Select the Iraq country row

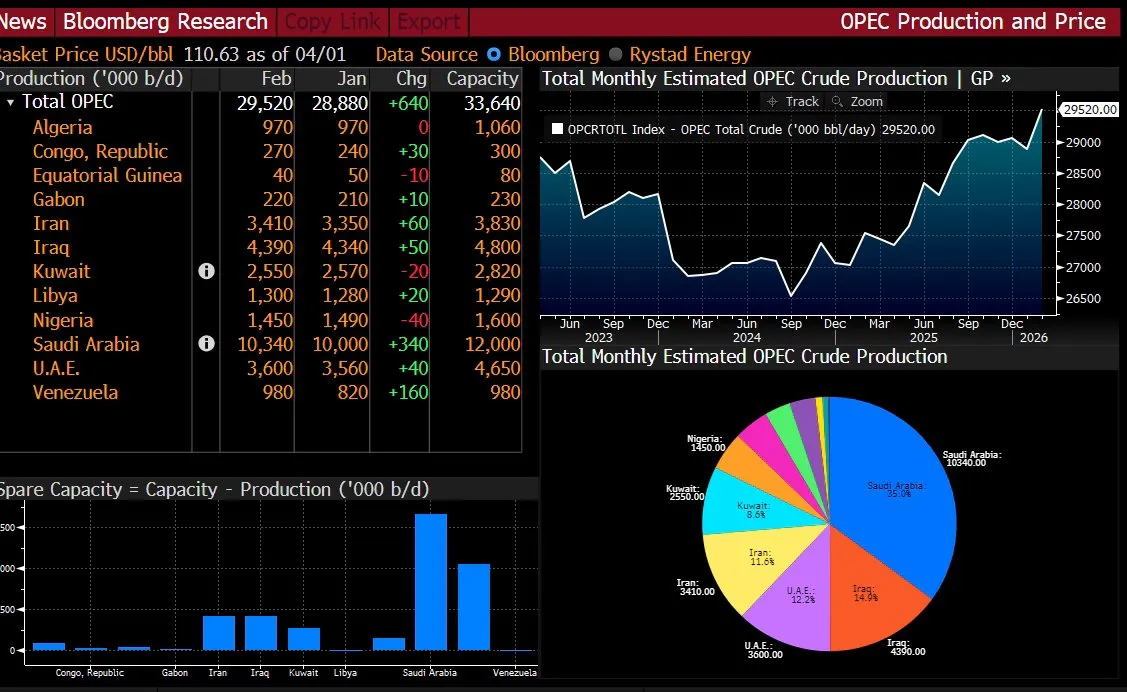click(x=50, y=247)
